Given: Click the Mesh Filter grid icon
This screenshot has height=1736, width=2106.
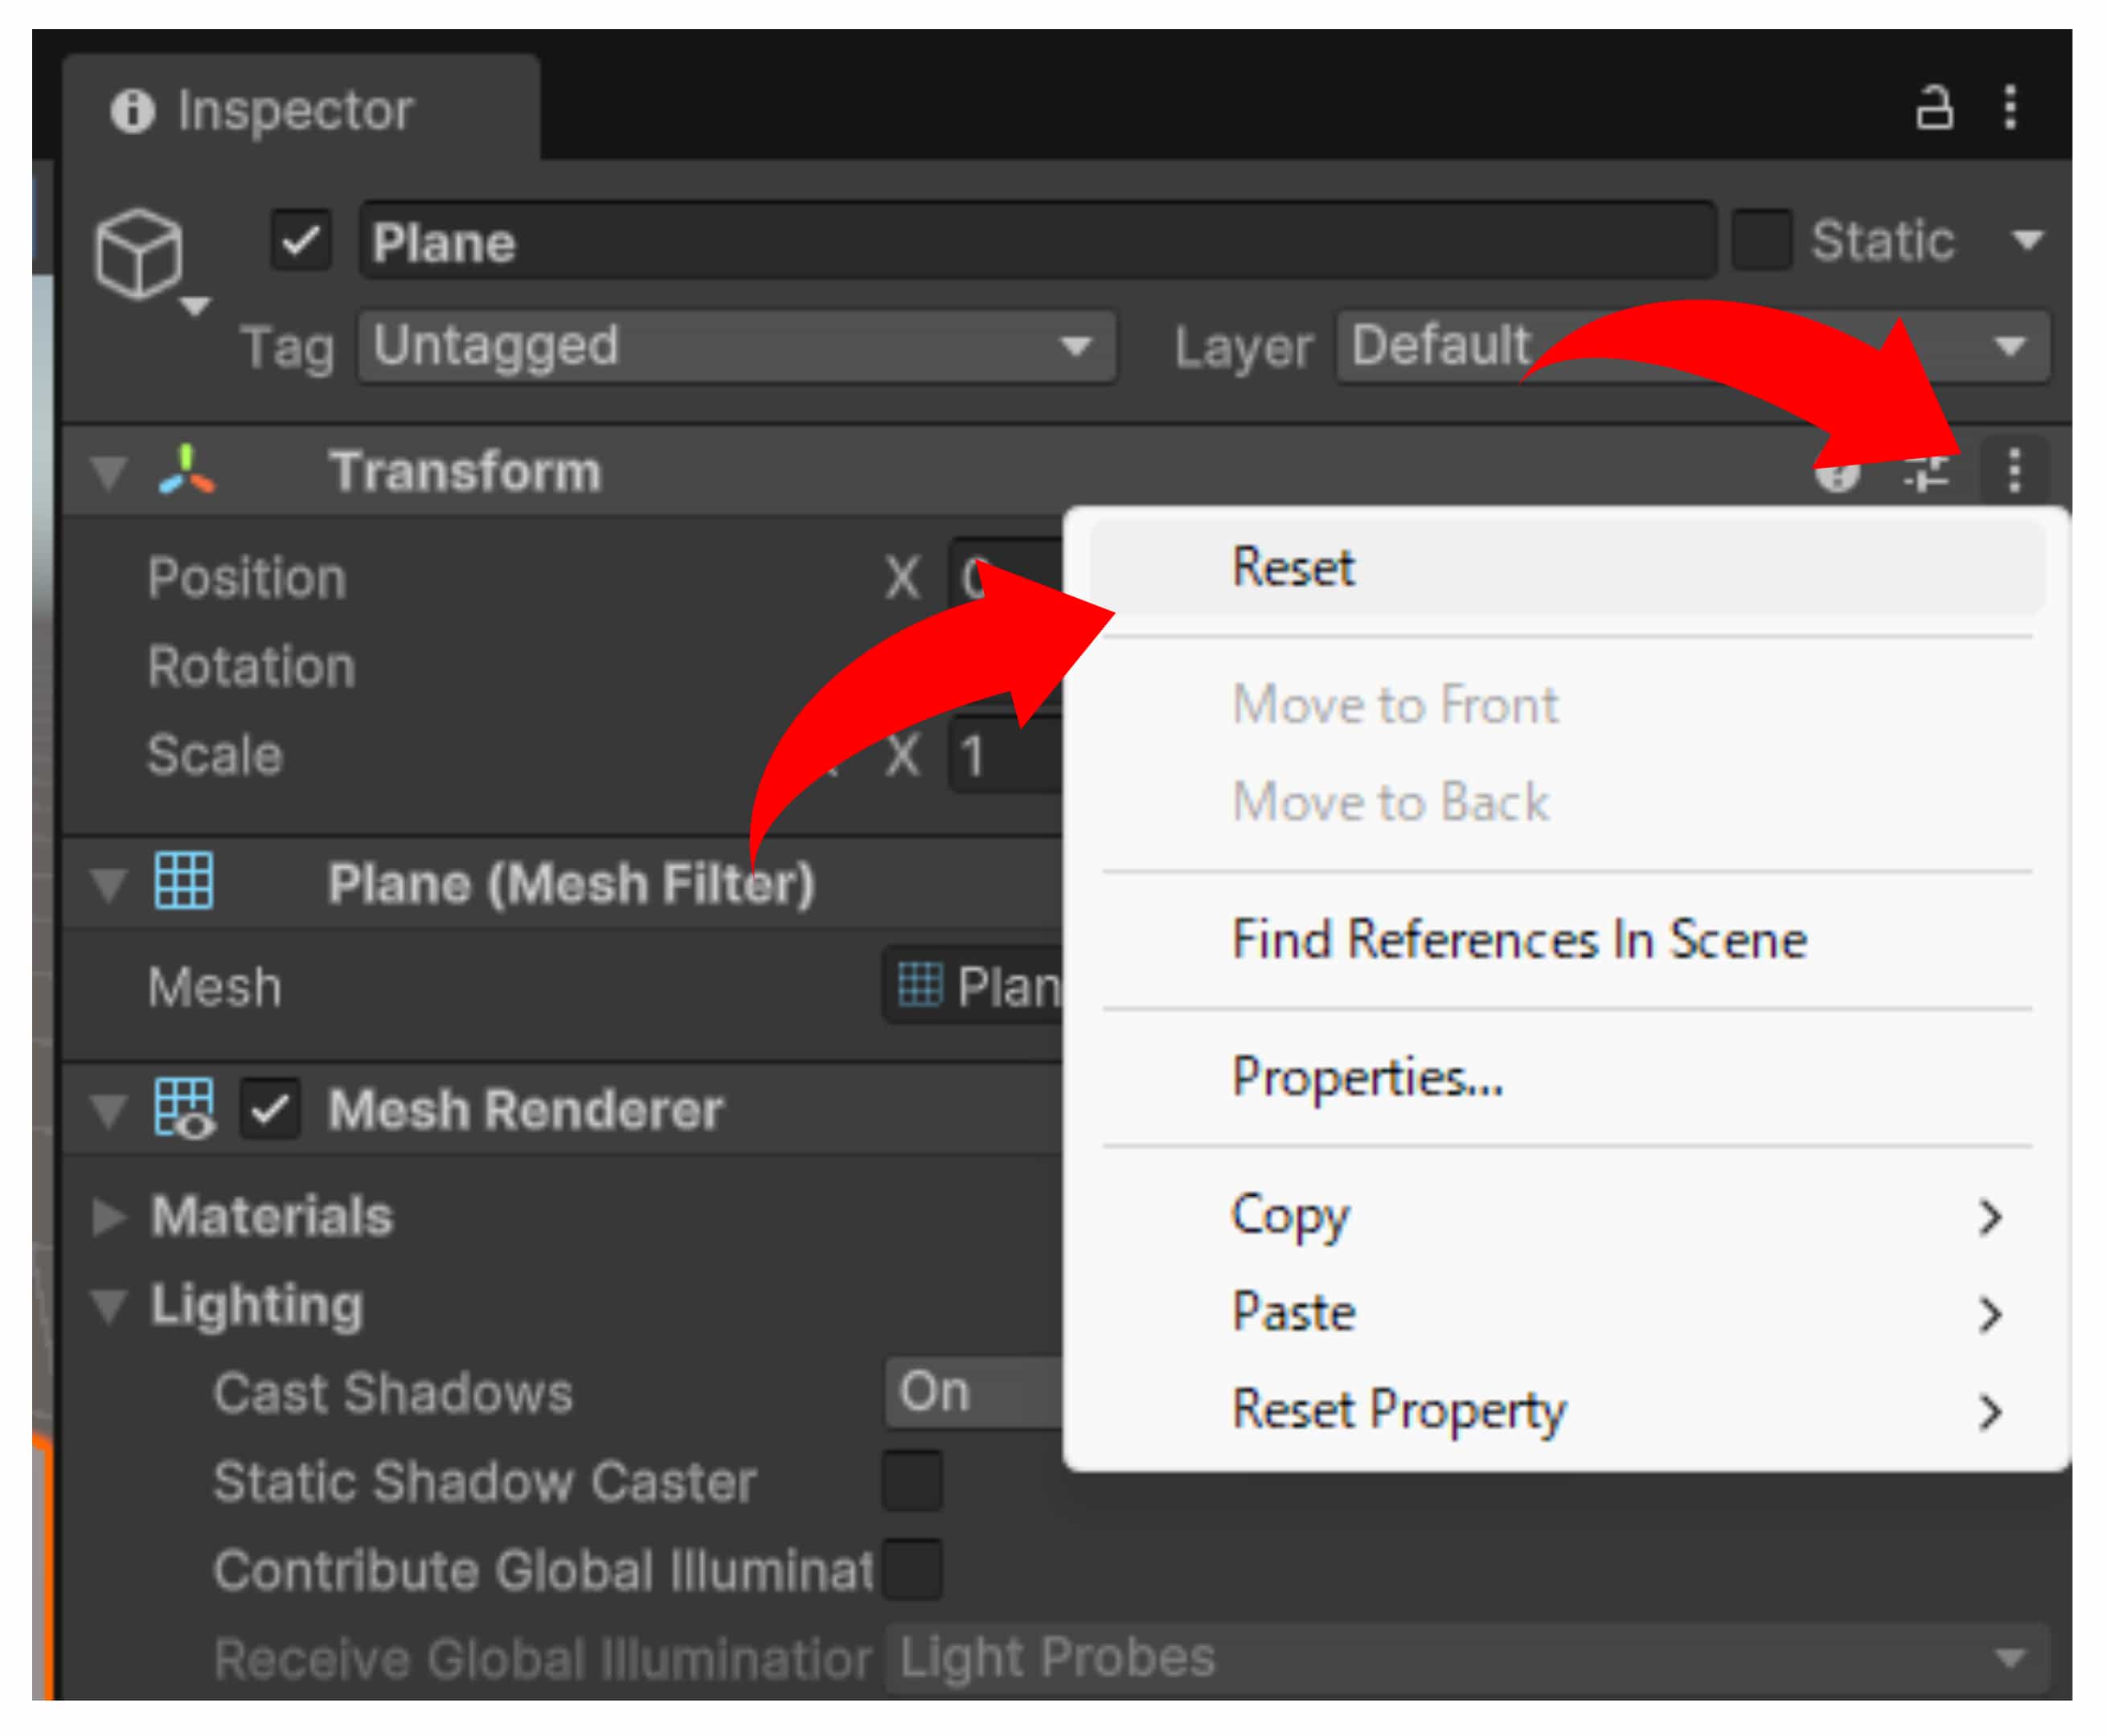Looking at the screenshot, I should pyautogui.click(x=184, y=881).
